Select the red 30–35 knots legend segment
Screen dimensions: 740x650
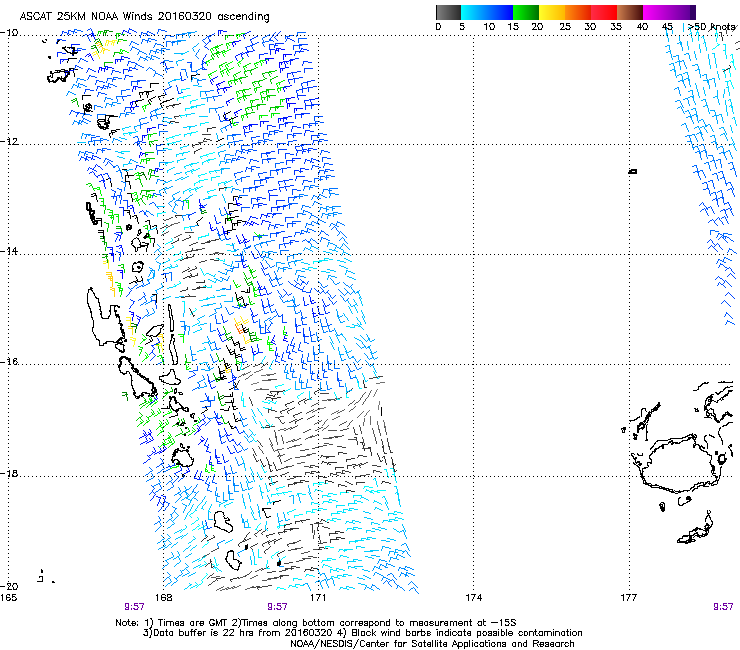tap(604, 12)
